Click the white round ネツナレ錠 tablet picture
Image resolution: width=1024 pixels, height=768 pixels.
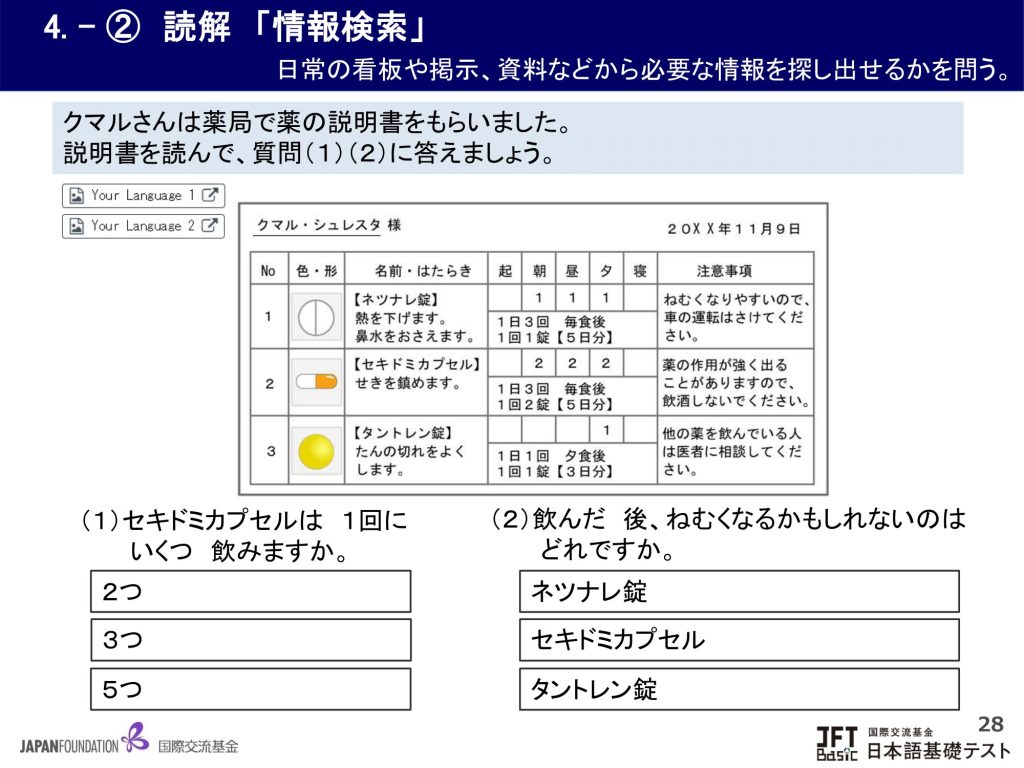(316, 316)
